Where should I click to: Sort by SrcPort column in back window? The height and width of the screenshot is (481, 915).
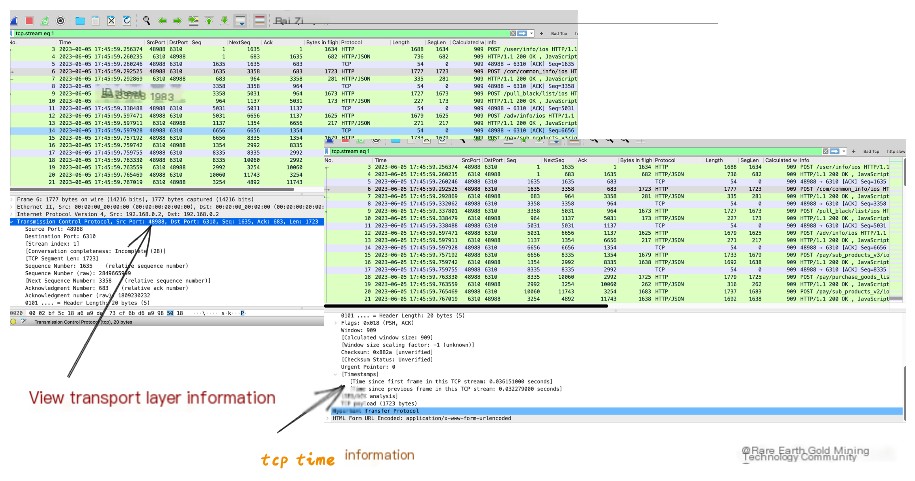tap(156, 42)
